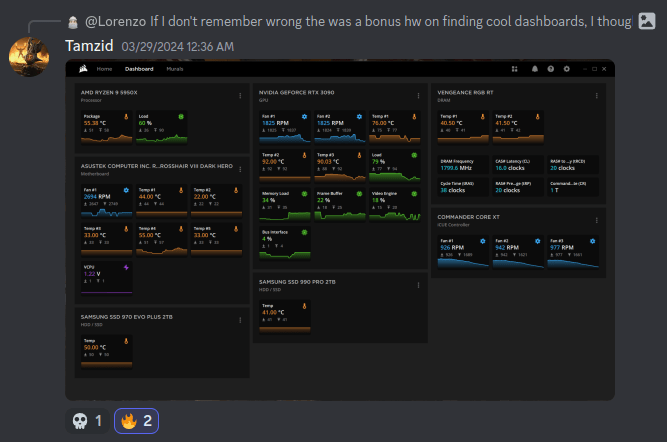This screenshot has height=442, width=667.
Task: Open the iCUE help question mark icon
Action: click(550, 69)
